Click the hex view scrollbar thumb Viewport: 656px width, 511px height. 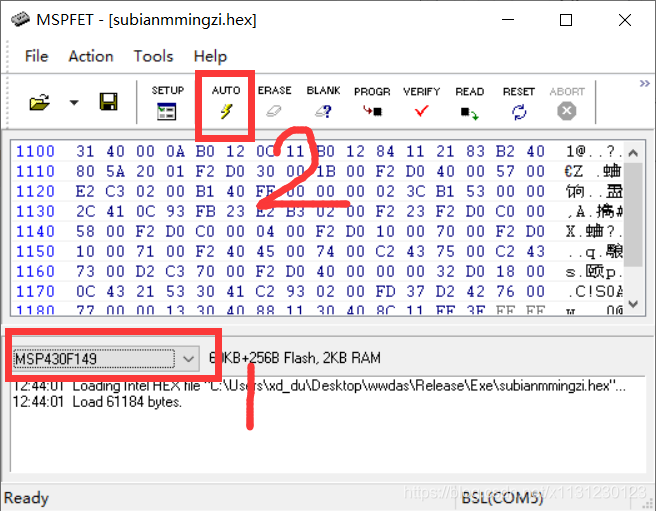click(x=633, y=214)
